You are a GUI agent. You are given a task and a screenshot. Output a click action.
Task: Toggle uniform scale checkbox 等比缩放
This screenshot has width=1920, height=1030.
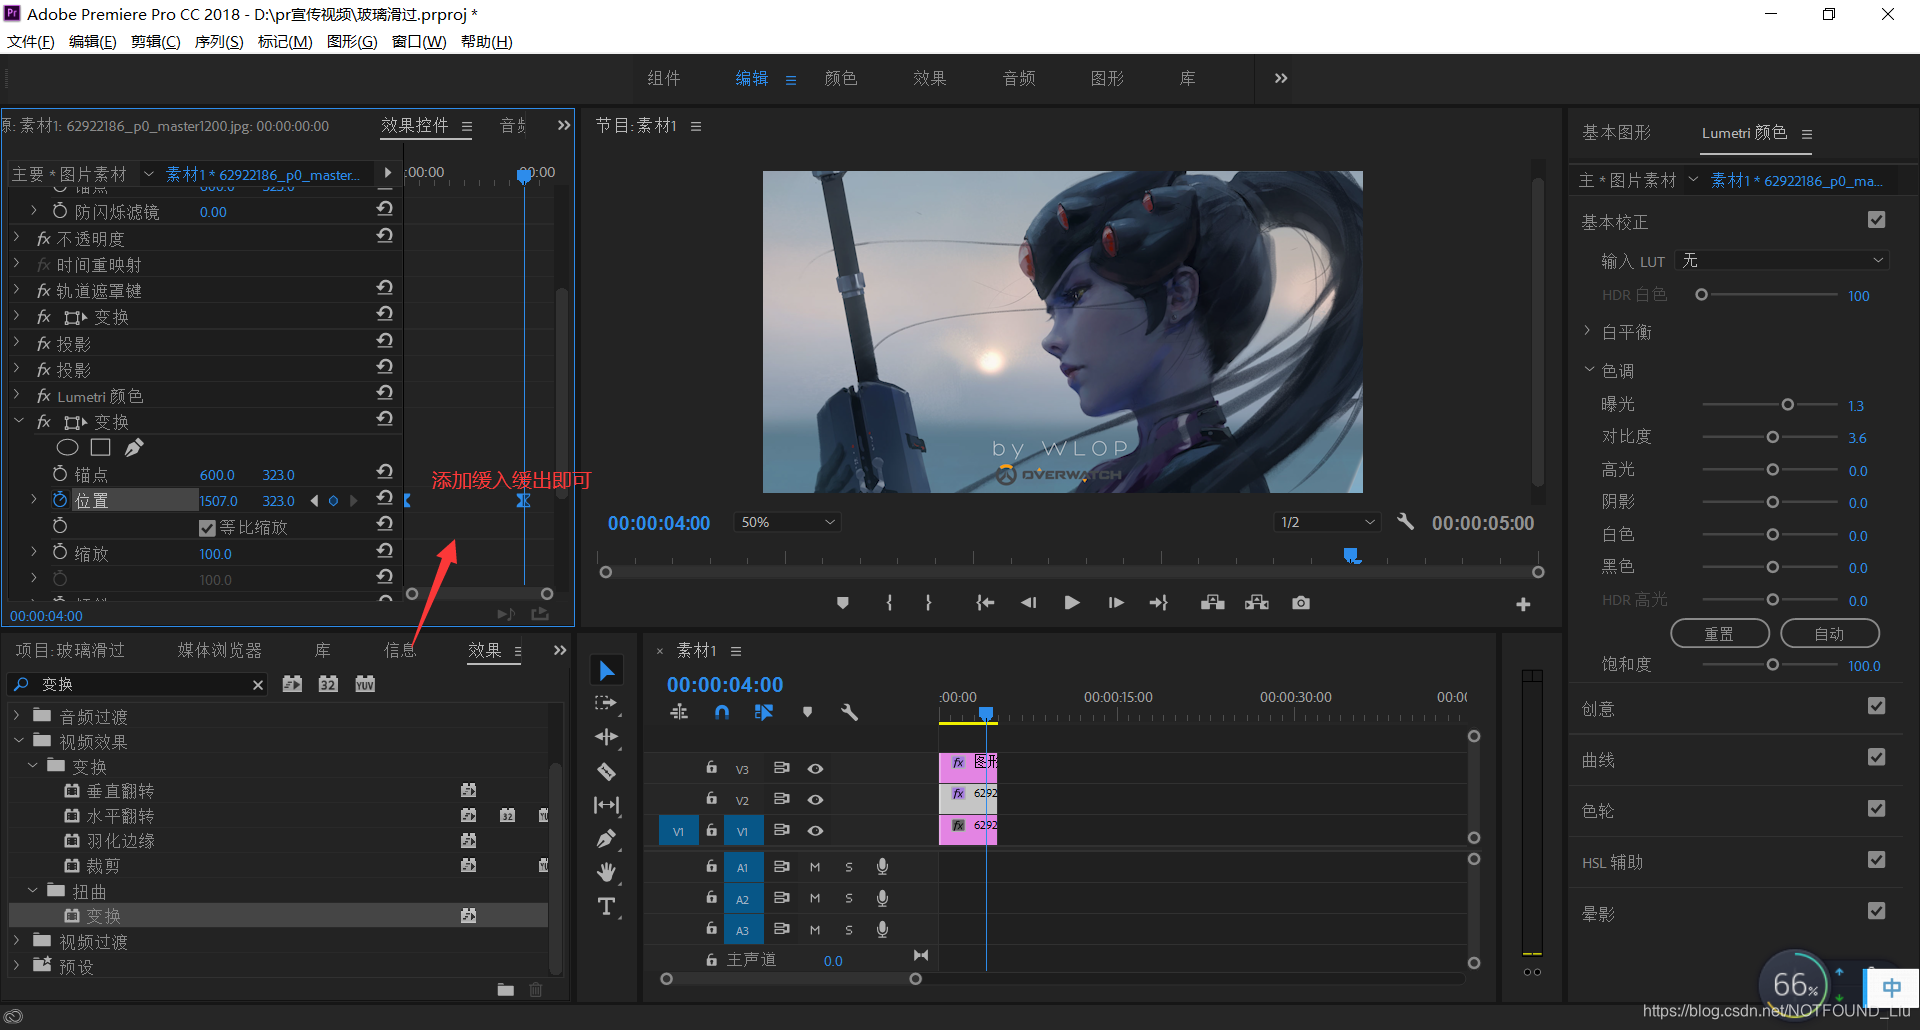[207, 528]
